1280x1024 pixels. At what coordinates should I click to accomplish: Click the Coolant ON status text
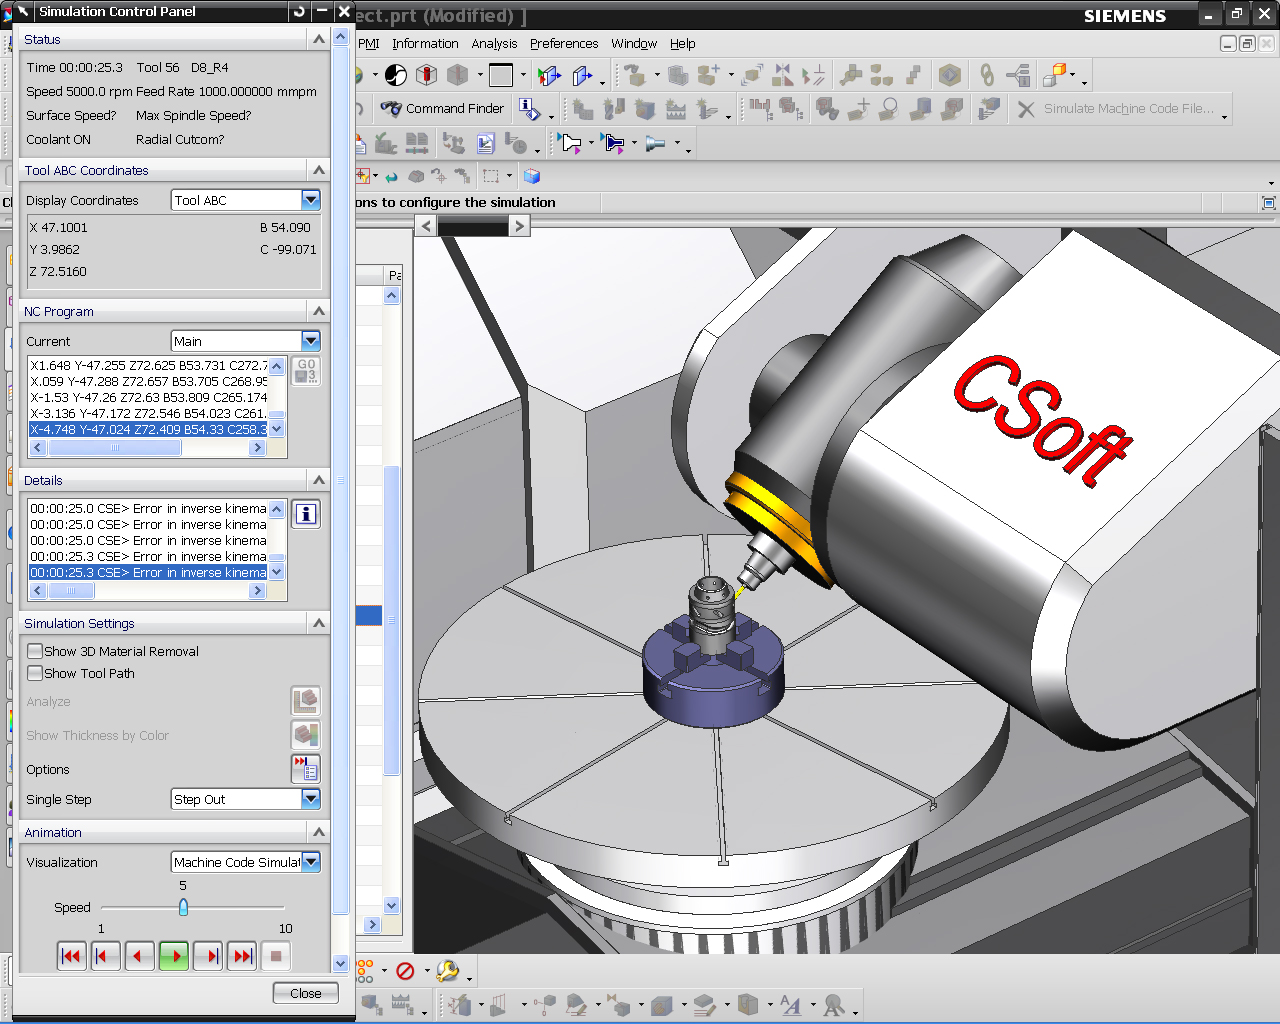58,139
